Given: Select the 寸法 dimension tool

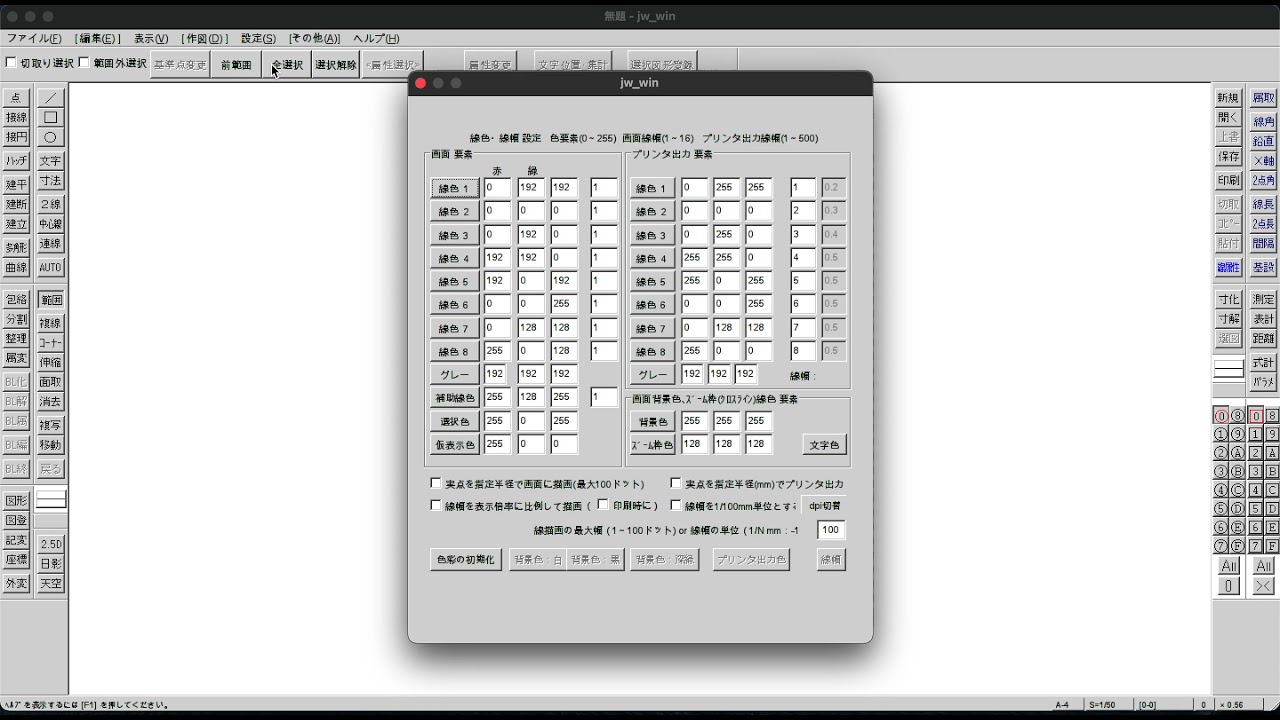Looking at the screenshot, I should [50, 181].
